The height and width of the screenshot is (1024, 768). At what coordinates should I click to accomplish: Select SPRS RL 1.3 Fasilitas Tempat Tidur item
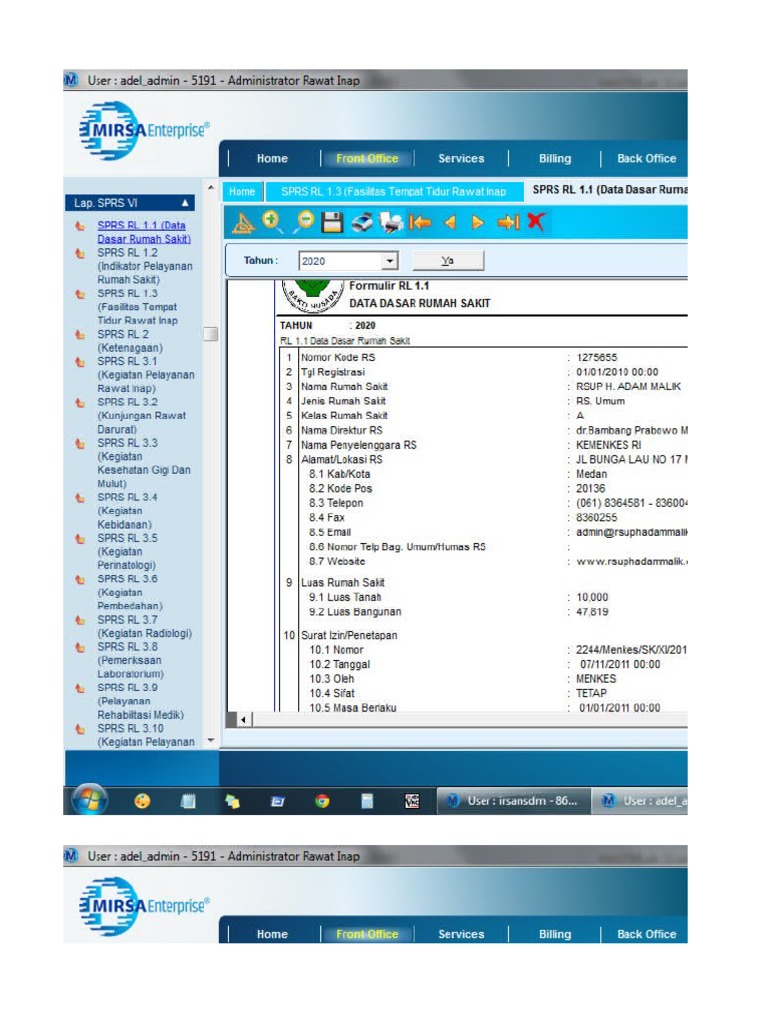pos(138,307)
